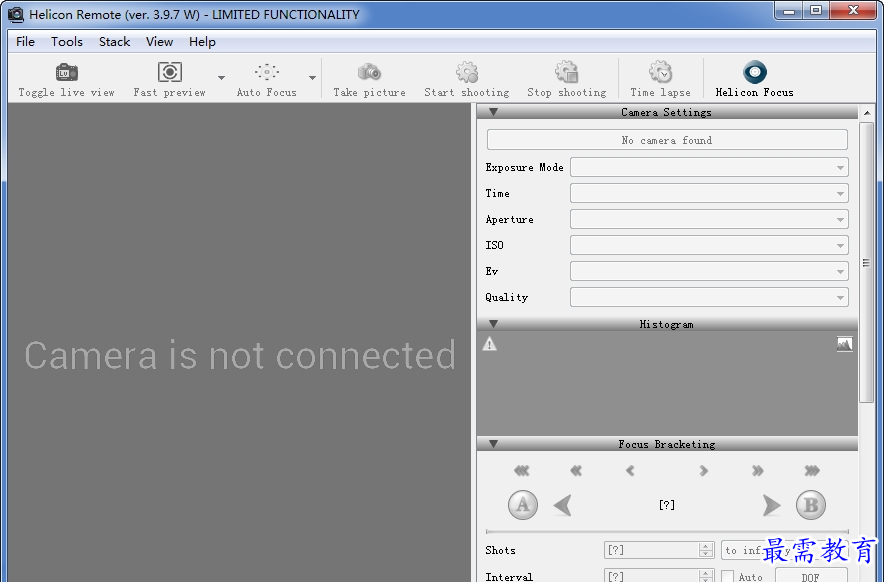Open the Stack menu

click(114, 42)
